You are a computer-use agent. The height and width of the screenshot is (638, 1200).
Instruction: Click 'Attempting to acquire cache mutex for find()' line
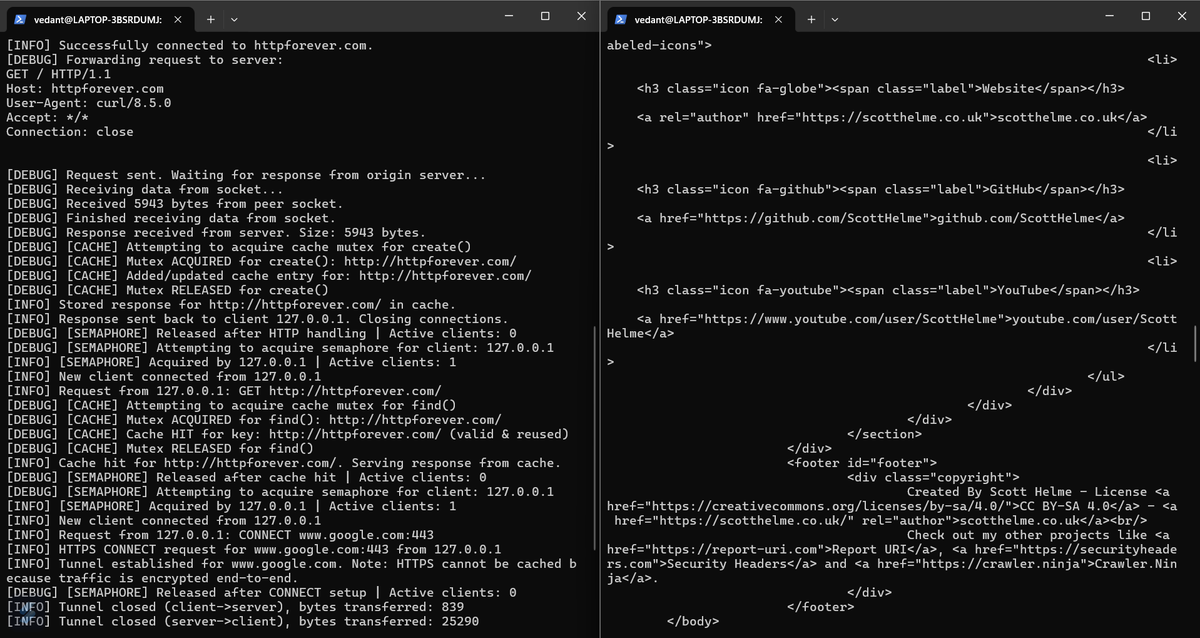click(231, 405)
